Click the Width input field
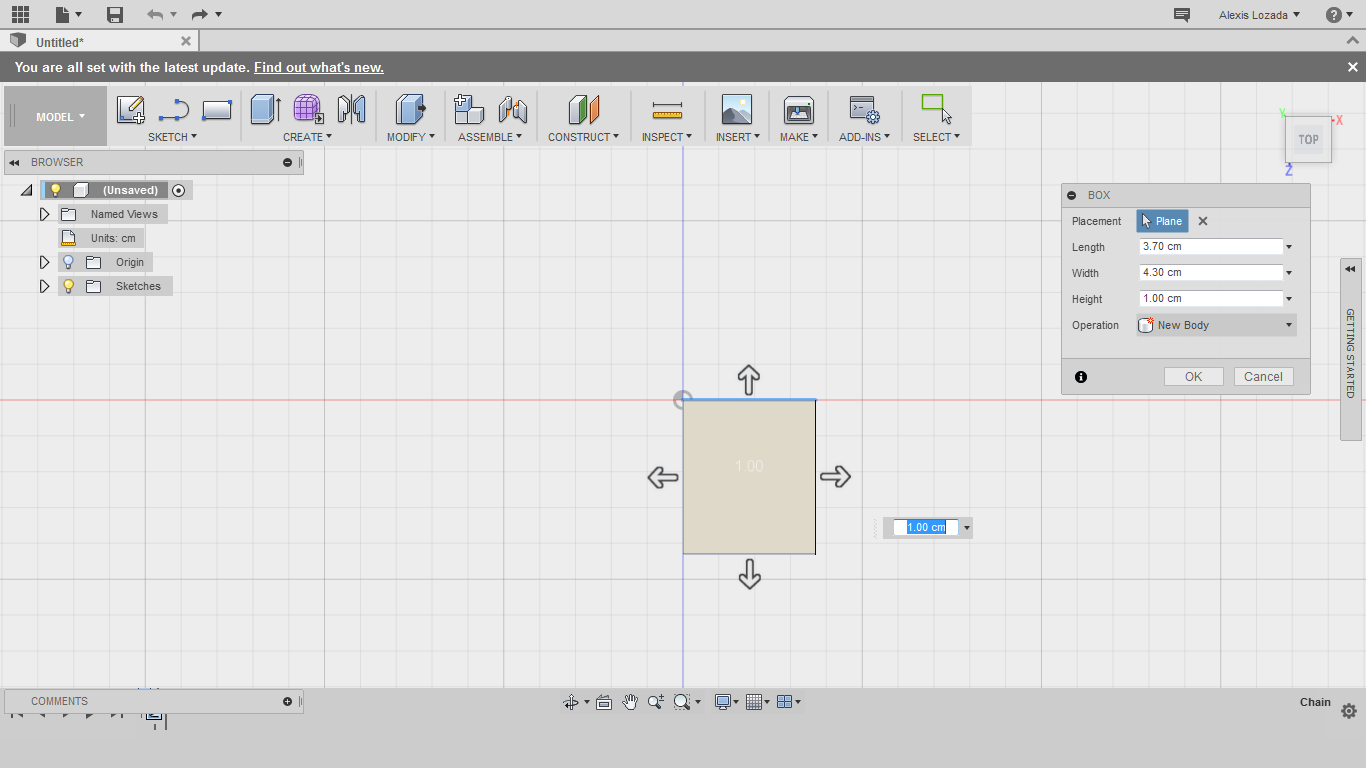Image resolution: width=1366 pixels, height=768 pixels. [x=1210, y=273]
